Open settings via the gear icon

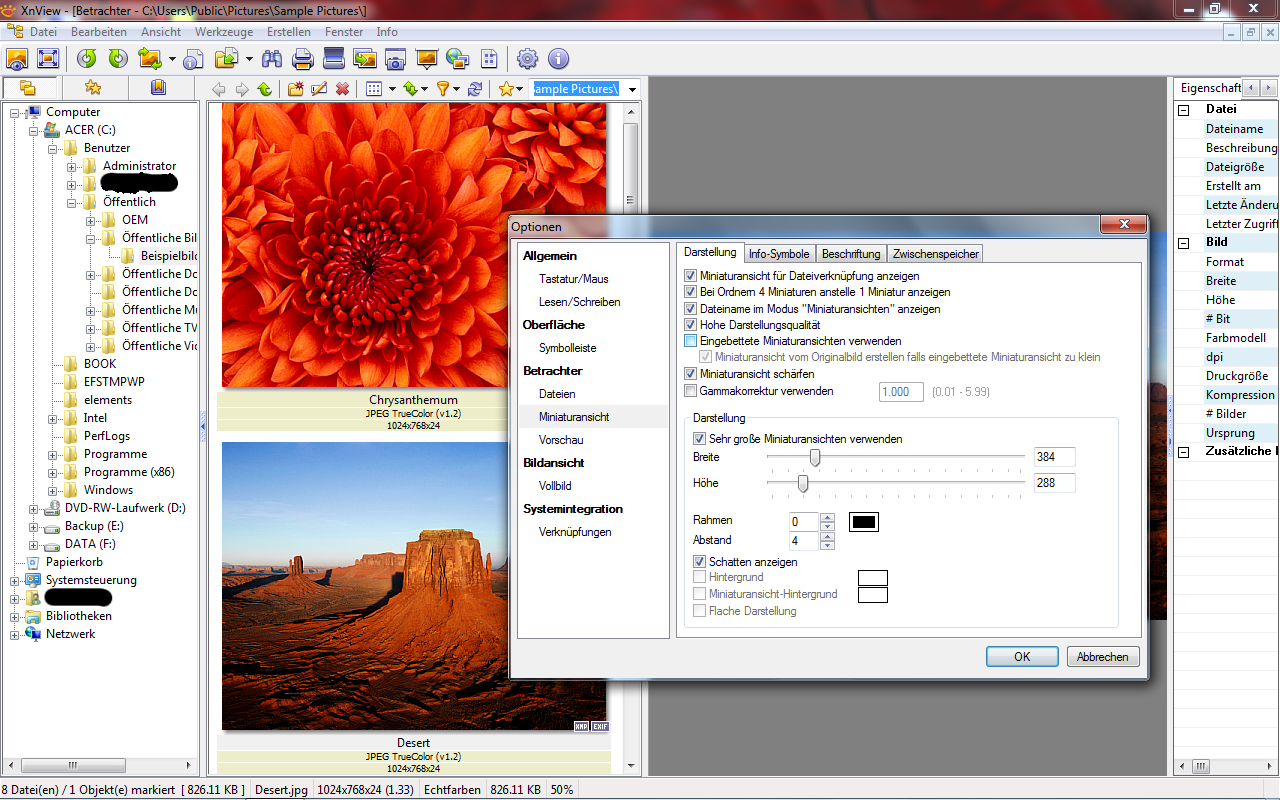[527, 59]
